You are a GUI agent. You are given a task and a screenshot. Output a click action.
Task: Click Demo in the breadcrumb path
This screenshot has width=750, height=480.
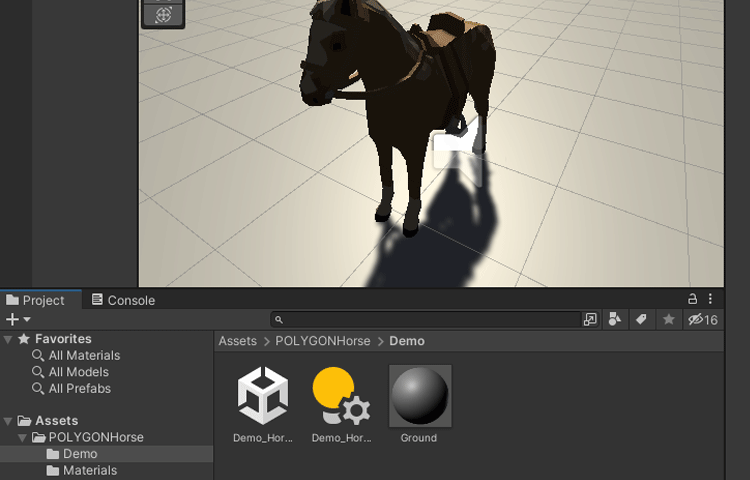coord(407,341)
